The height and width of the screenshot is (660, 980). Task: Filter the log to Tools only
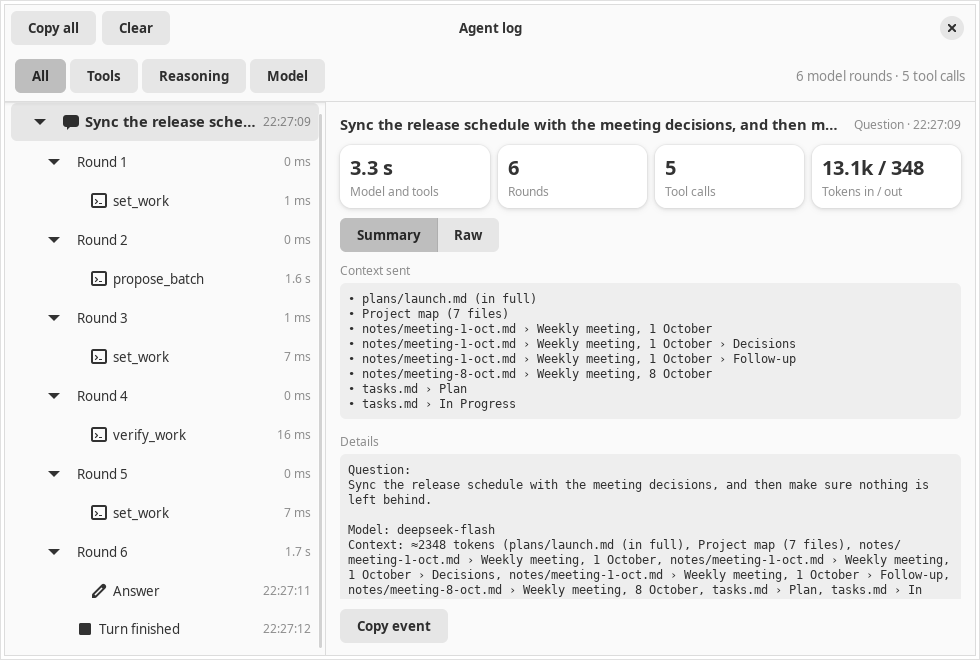(x=103, y=76)
